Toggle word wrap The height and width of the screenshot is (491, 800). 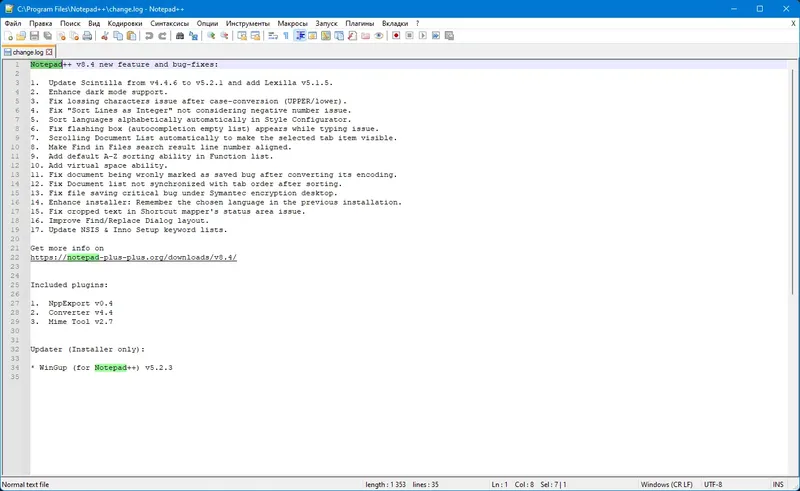click(x=273, y=36)
